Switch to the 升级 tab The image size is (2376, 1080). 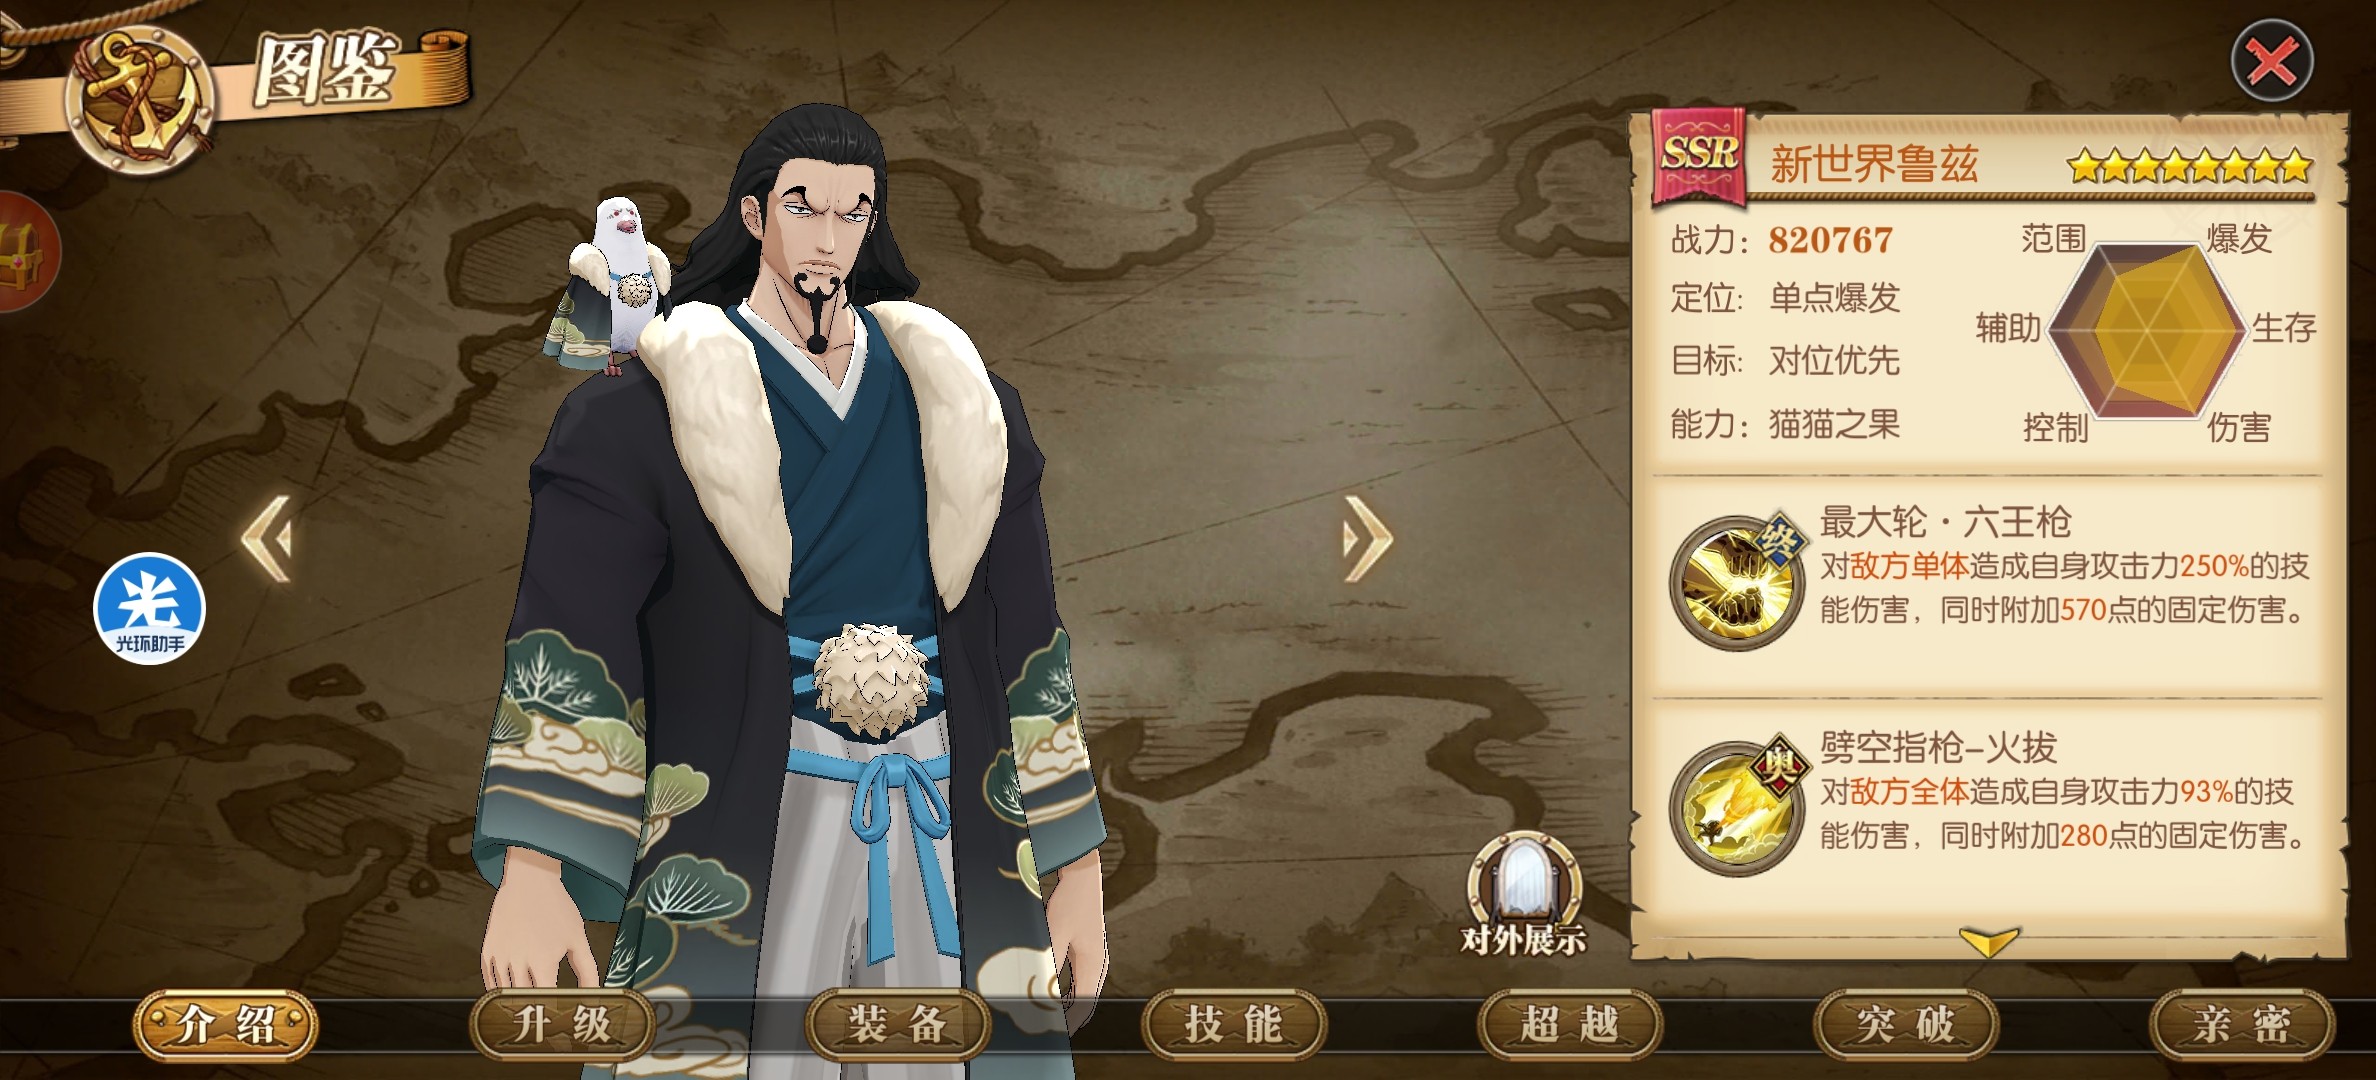point(562,1025)
